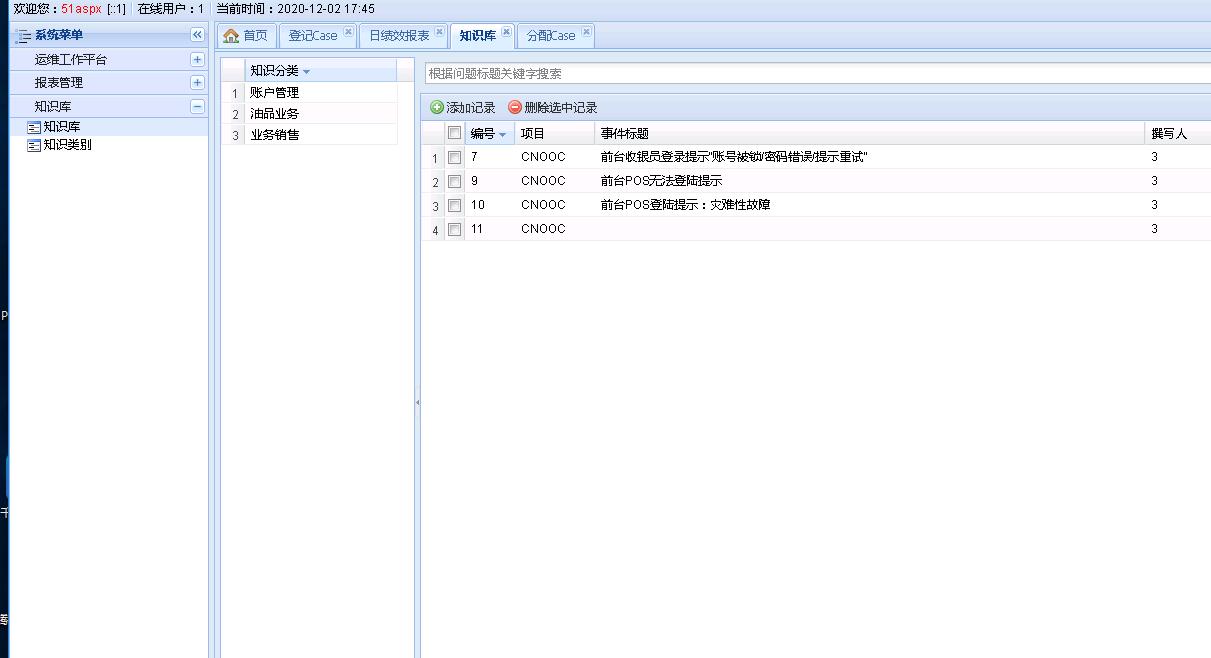The height and width of the screenshot is (658, 1211).
Task: Tick the checkbox for record 10
Action: (454, 206)
